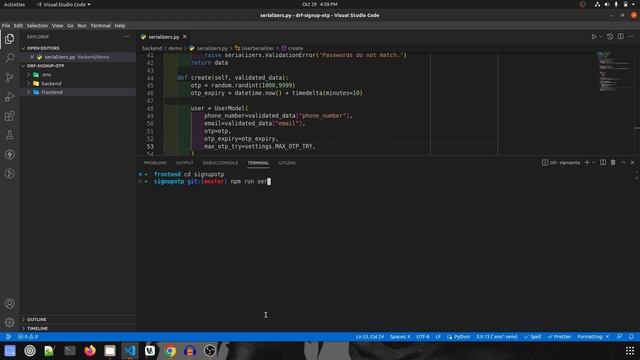Close the terminal panel
The height and width of the screenshot is (360, 640).
(x=633, y=162)
